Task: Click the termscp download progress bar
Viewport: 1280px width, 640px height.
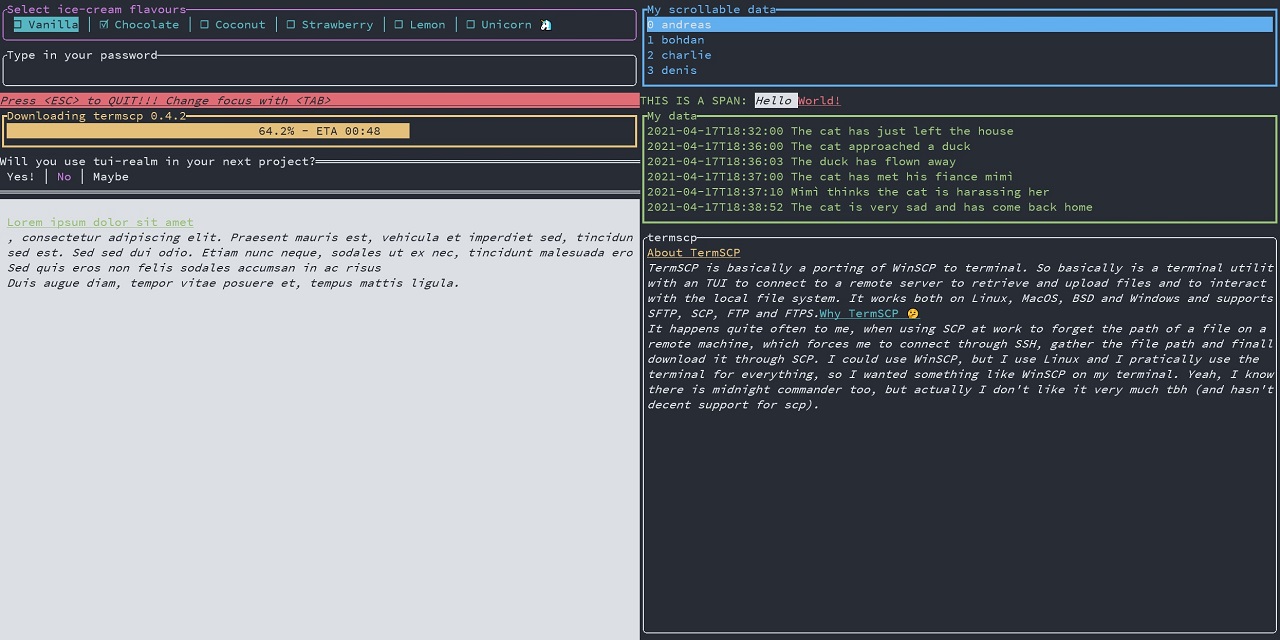Action: click(208, 131)
